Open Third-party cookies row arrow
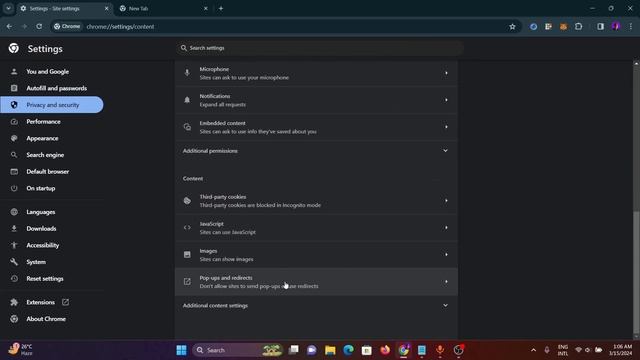Image resolution: width=640 pixels, height=360 pixels. [446, 201]
